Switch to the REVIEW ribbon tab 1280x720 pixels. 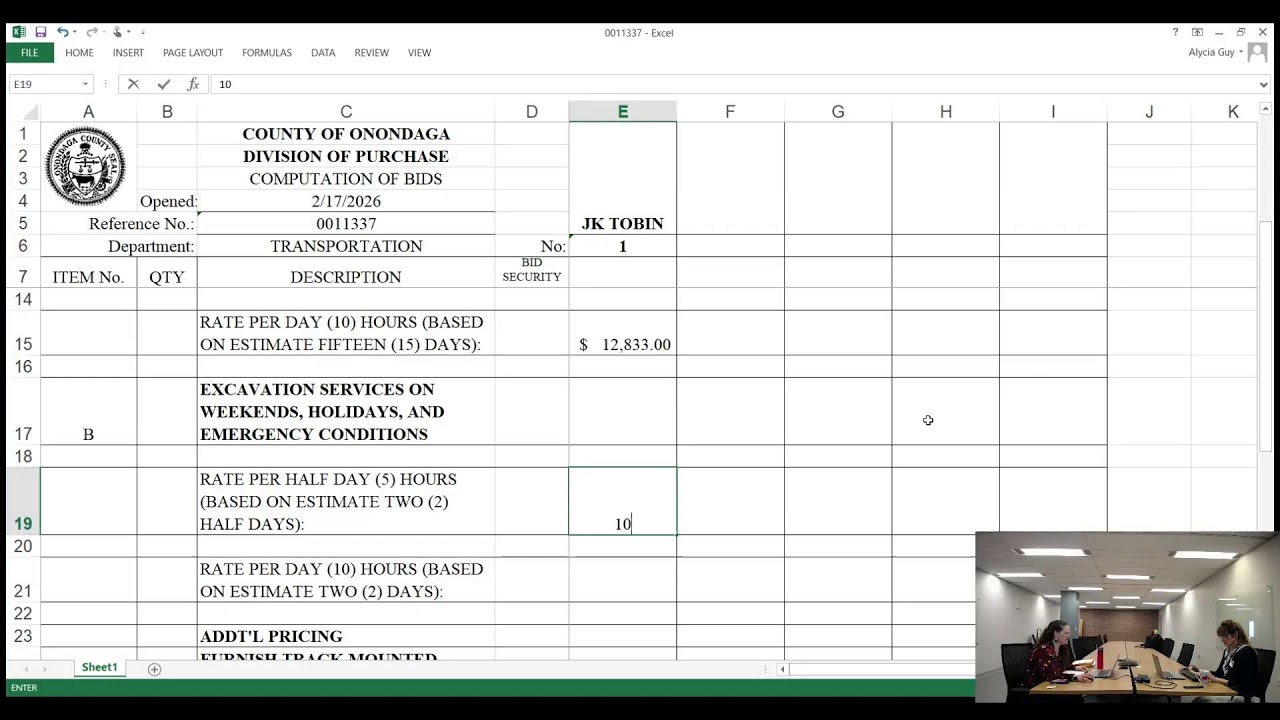371,52
